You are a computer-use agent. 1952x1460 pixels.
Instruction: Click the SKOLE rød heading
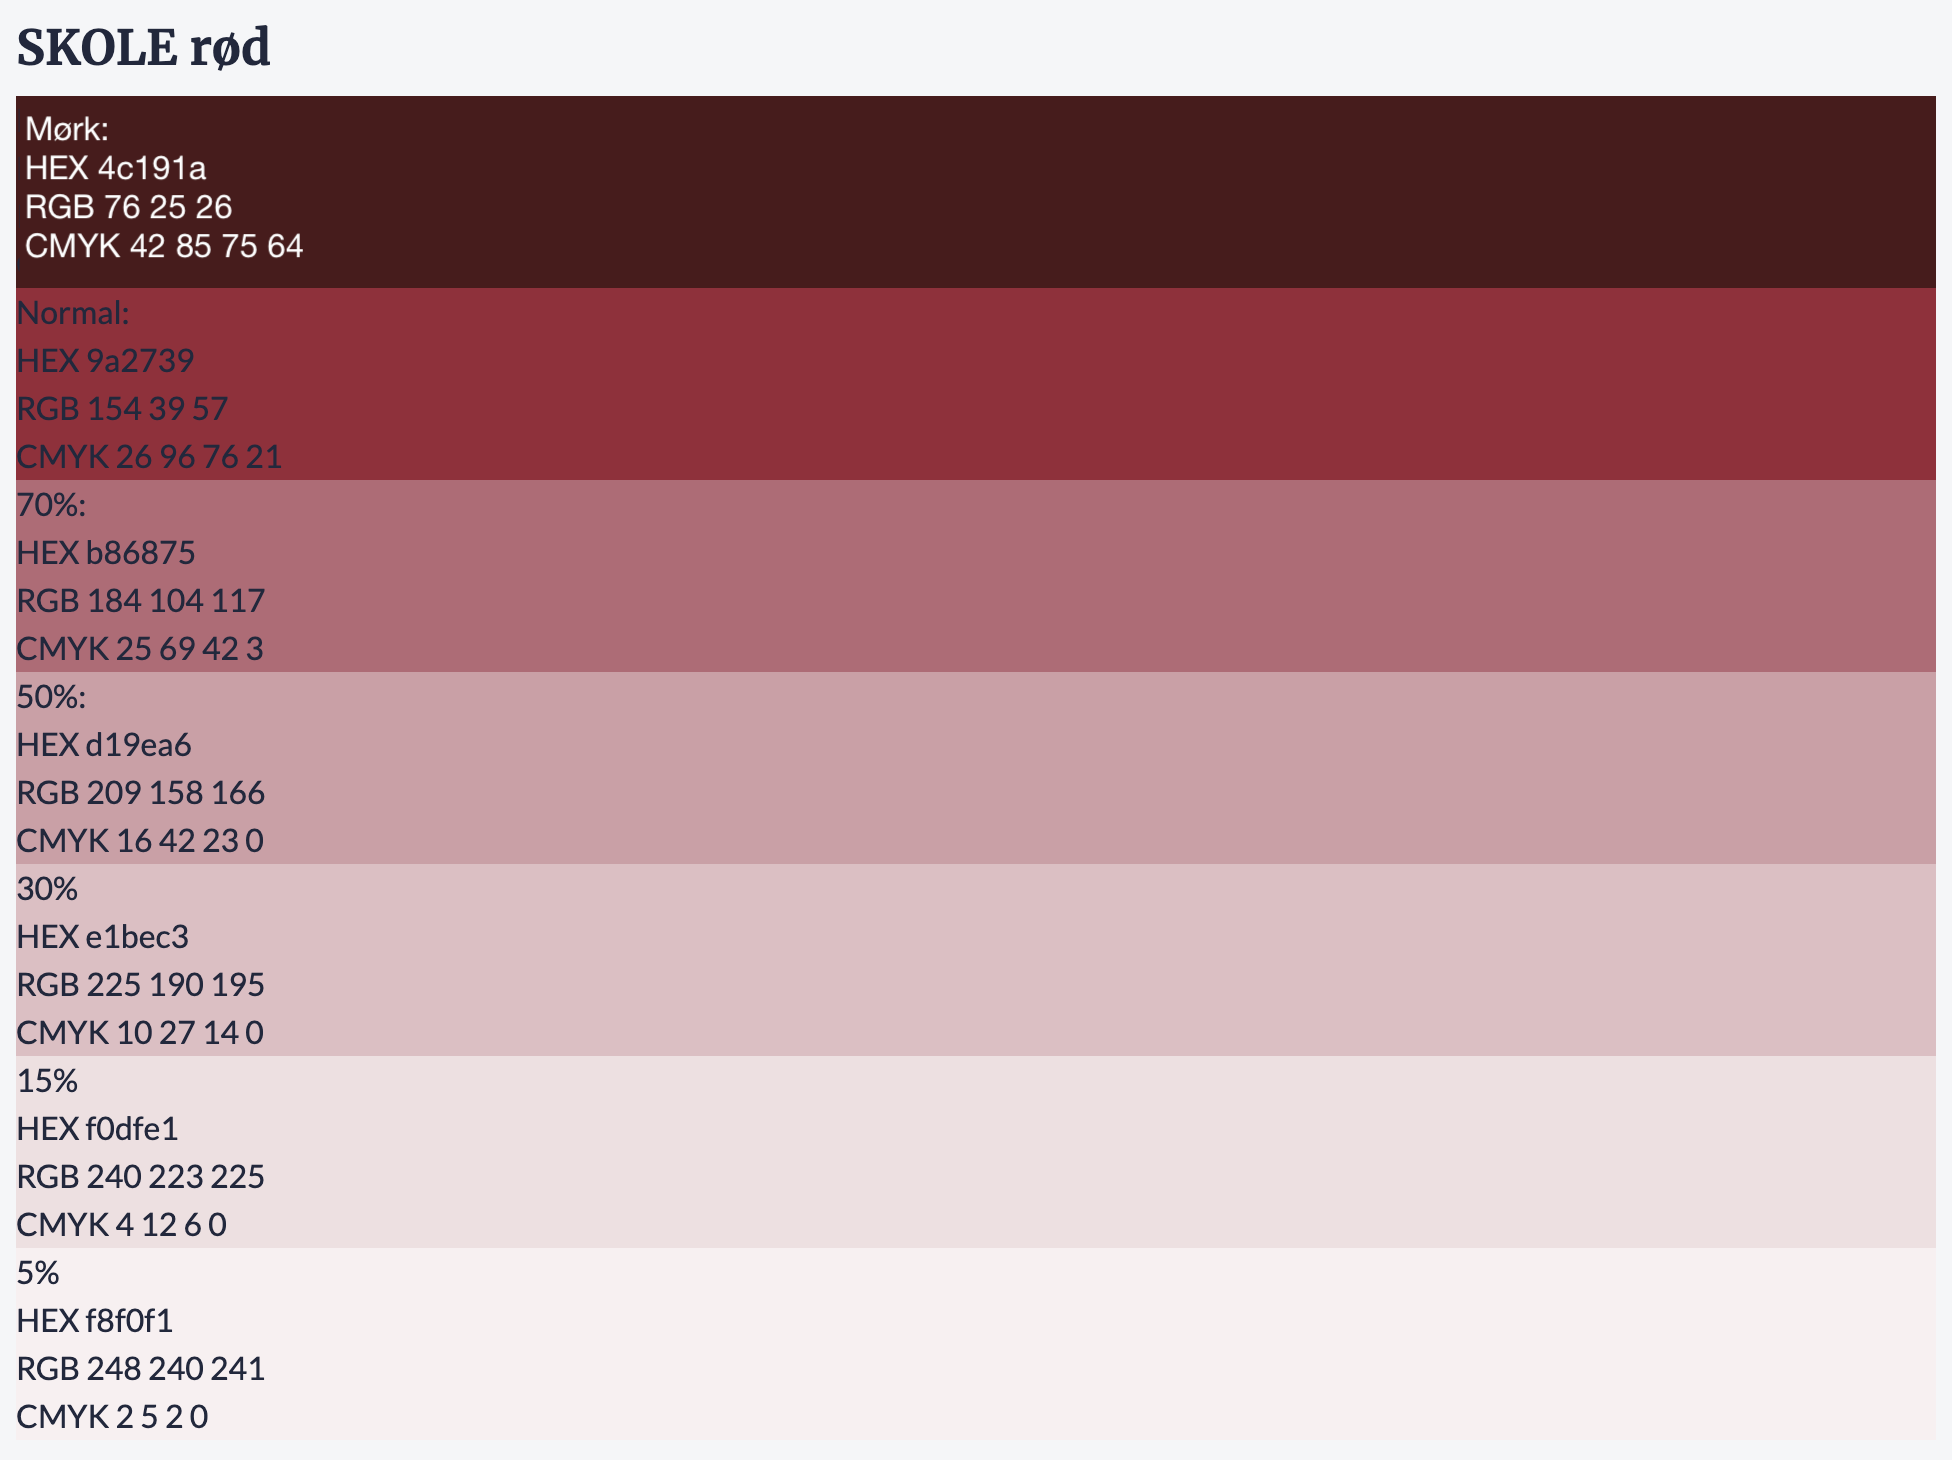tap(143, 48)
